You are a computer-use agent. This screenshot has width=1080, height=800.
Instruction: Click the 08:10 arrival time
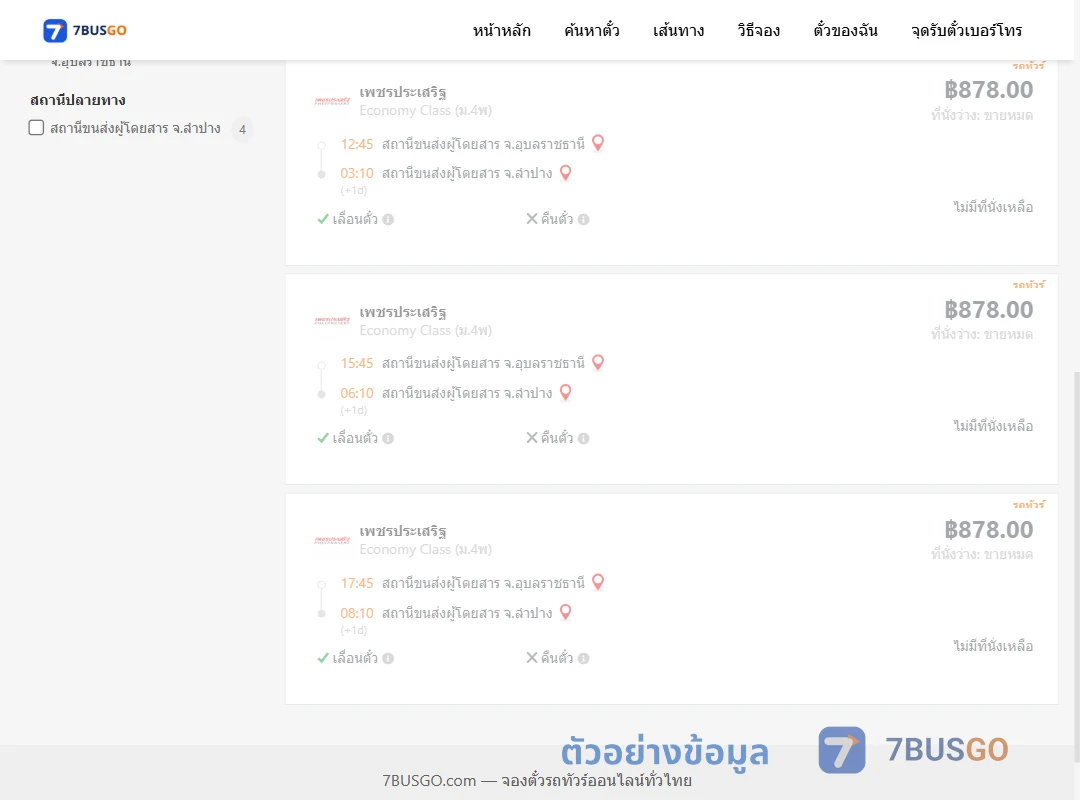click(x=357, y=613)
